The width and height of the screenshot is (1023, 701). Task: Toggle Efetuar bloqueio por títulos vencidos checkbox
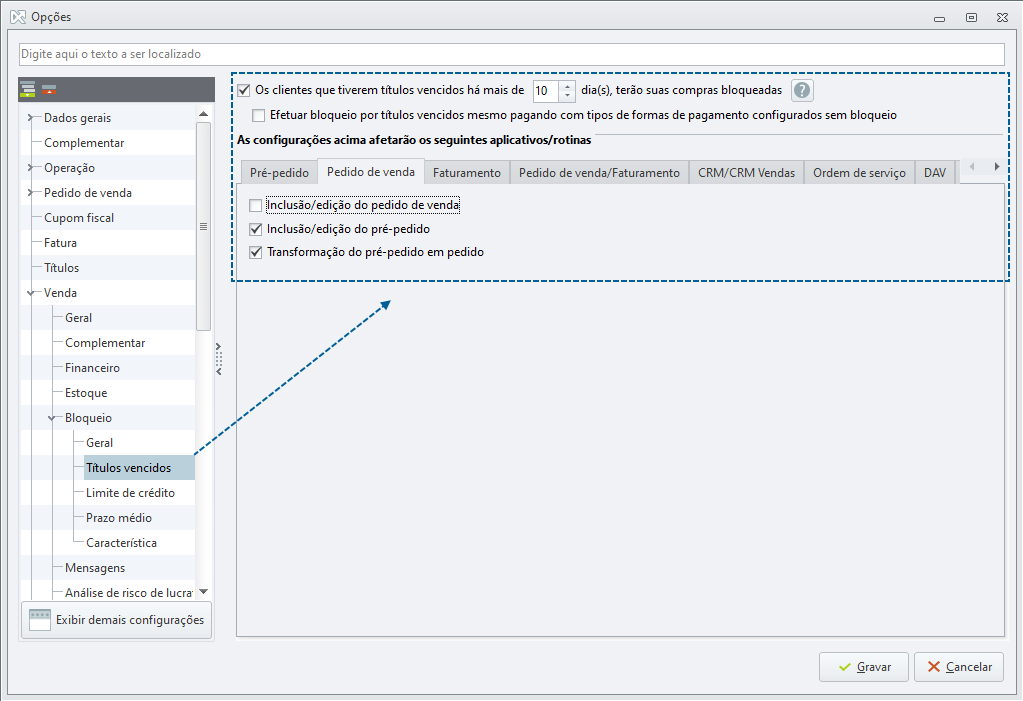click(258, 116)
